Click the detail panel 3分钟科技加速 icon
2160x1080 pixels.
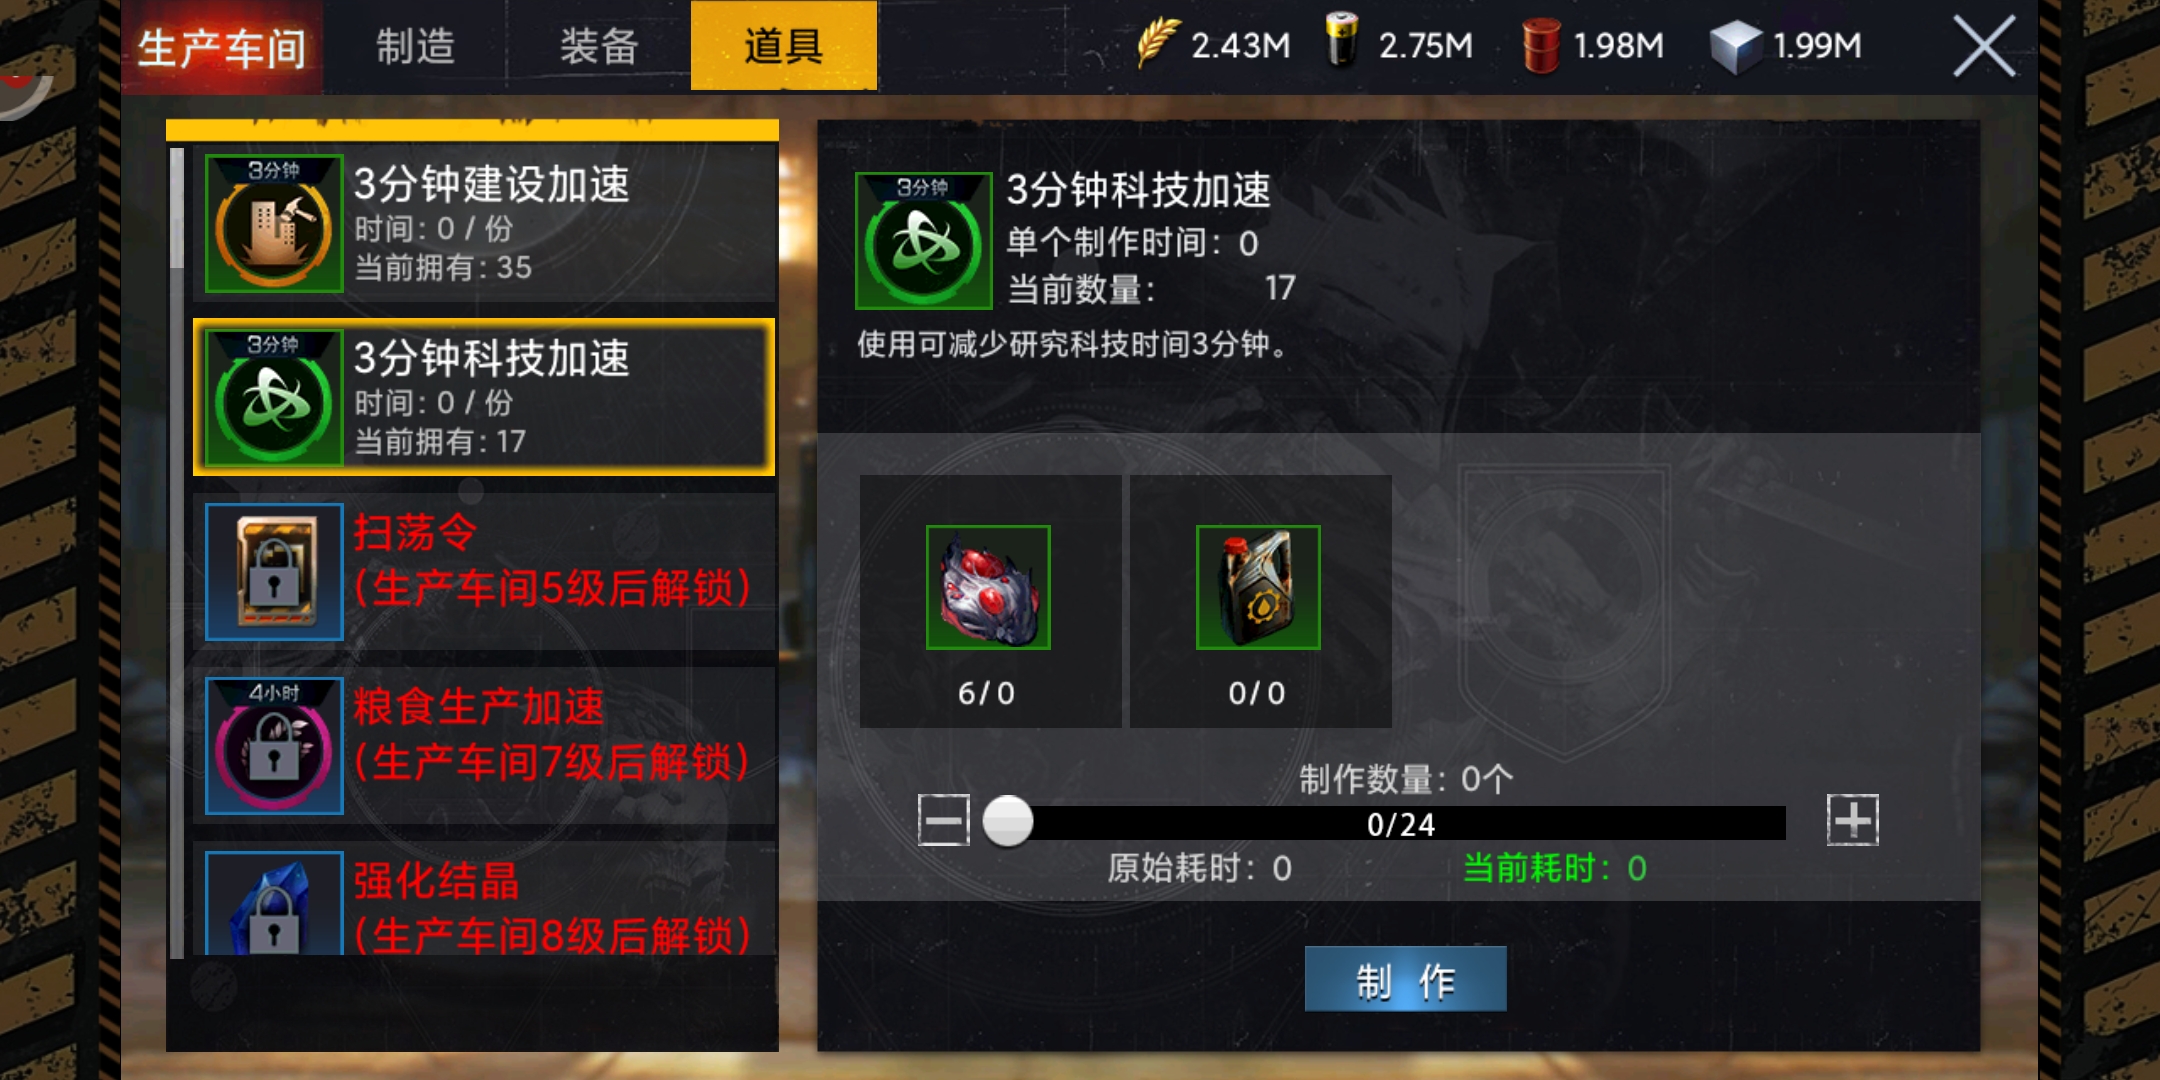(924, 240)
